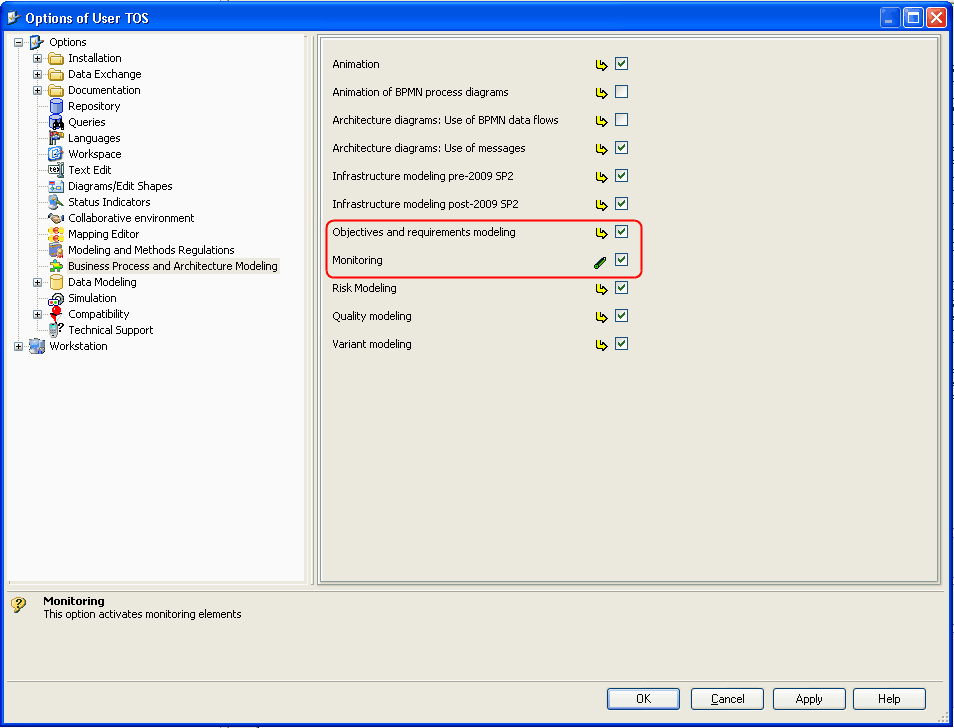This screenshot has width=954, height=728.
Task: Click the pencil icon beside Monitoring
Action: [x=600, y=261]
